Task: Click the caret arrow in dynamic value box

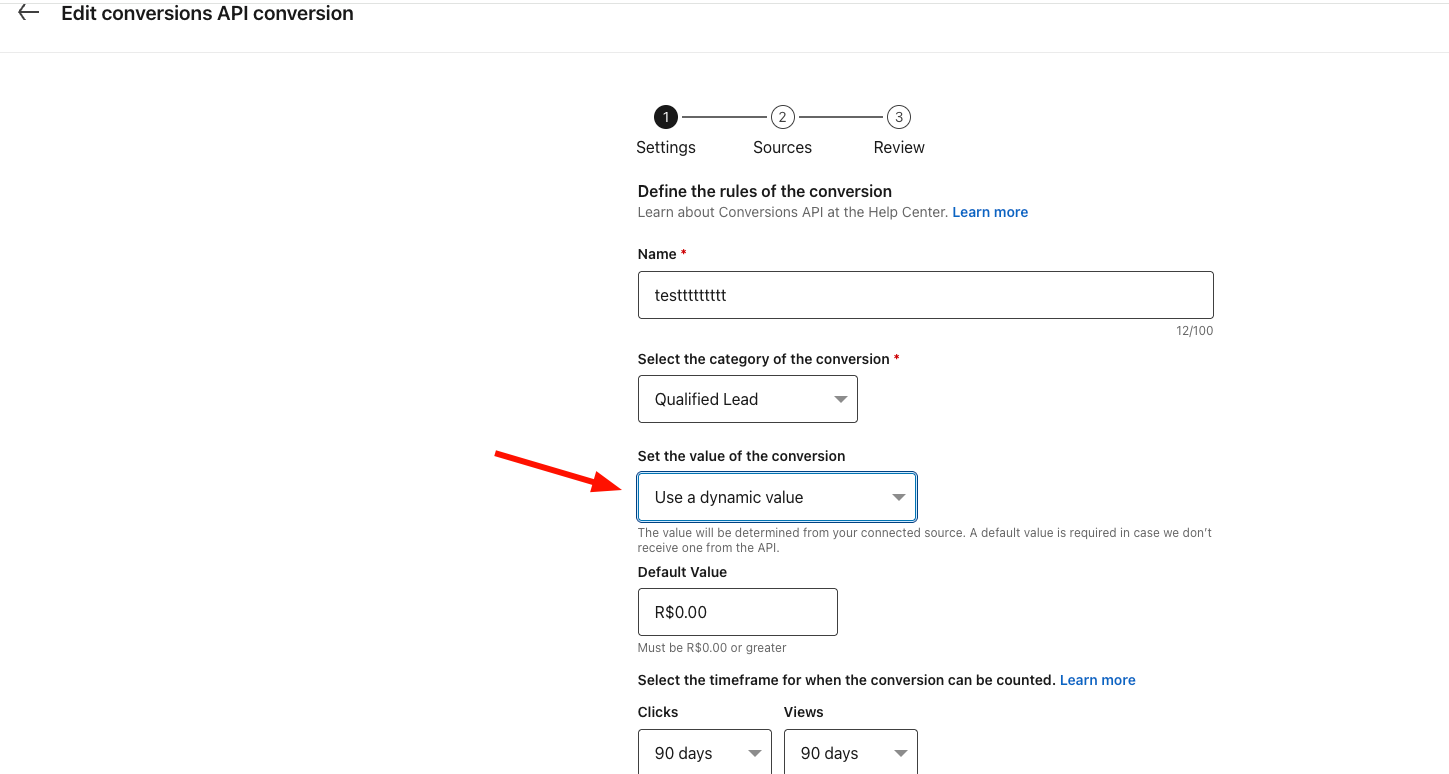Action: tap(898, 498)
